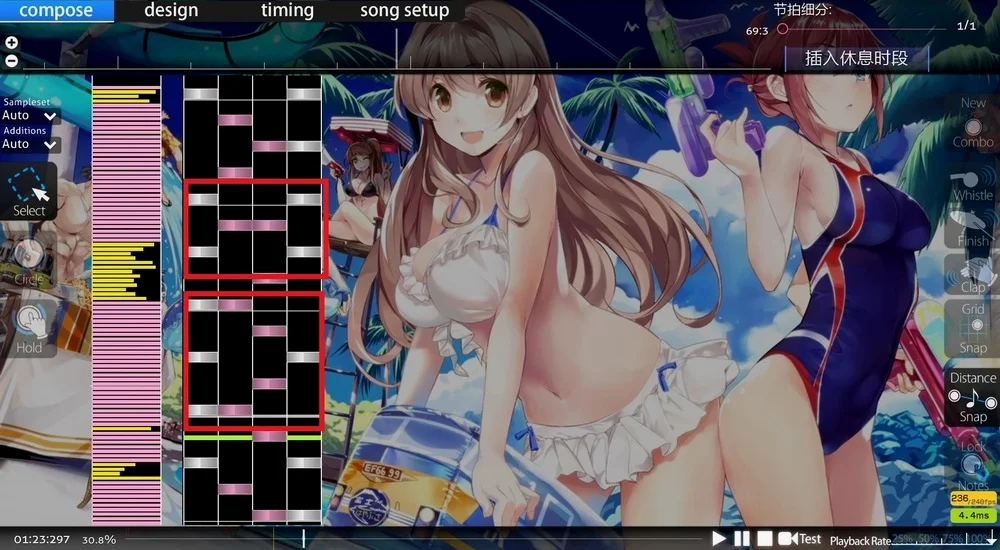
Task: Click the 69:3 beat position label
Action: point(757,31)
